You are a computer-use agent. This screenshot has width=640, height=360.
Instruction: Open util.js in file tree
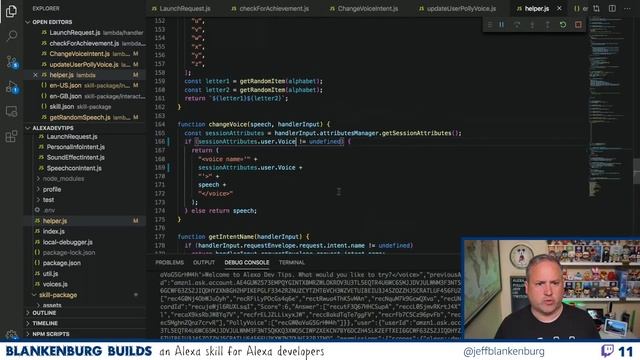point(50,274)
